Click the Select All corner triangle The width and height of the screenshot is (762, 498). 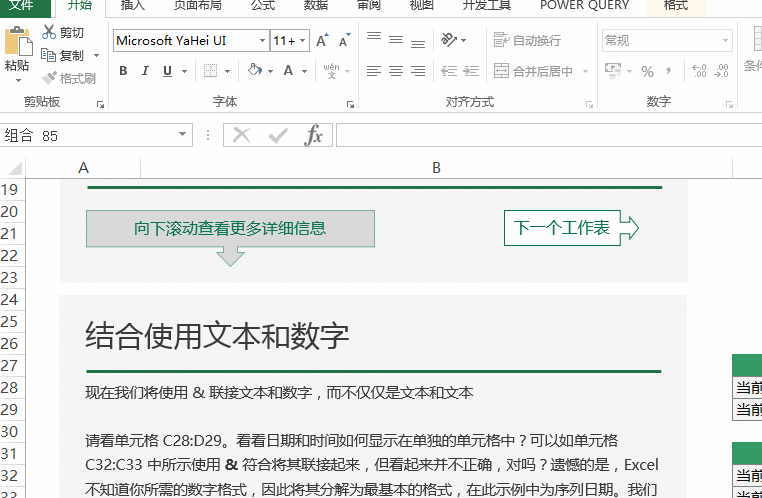pos(15,168)
